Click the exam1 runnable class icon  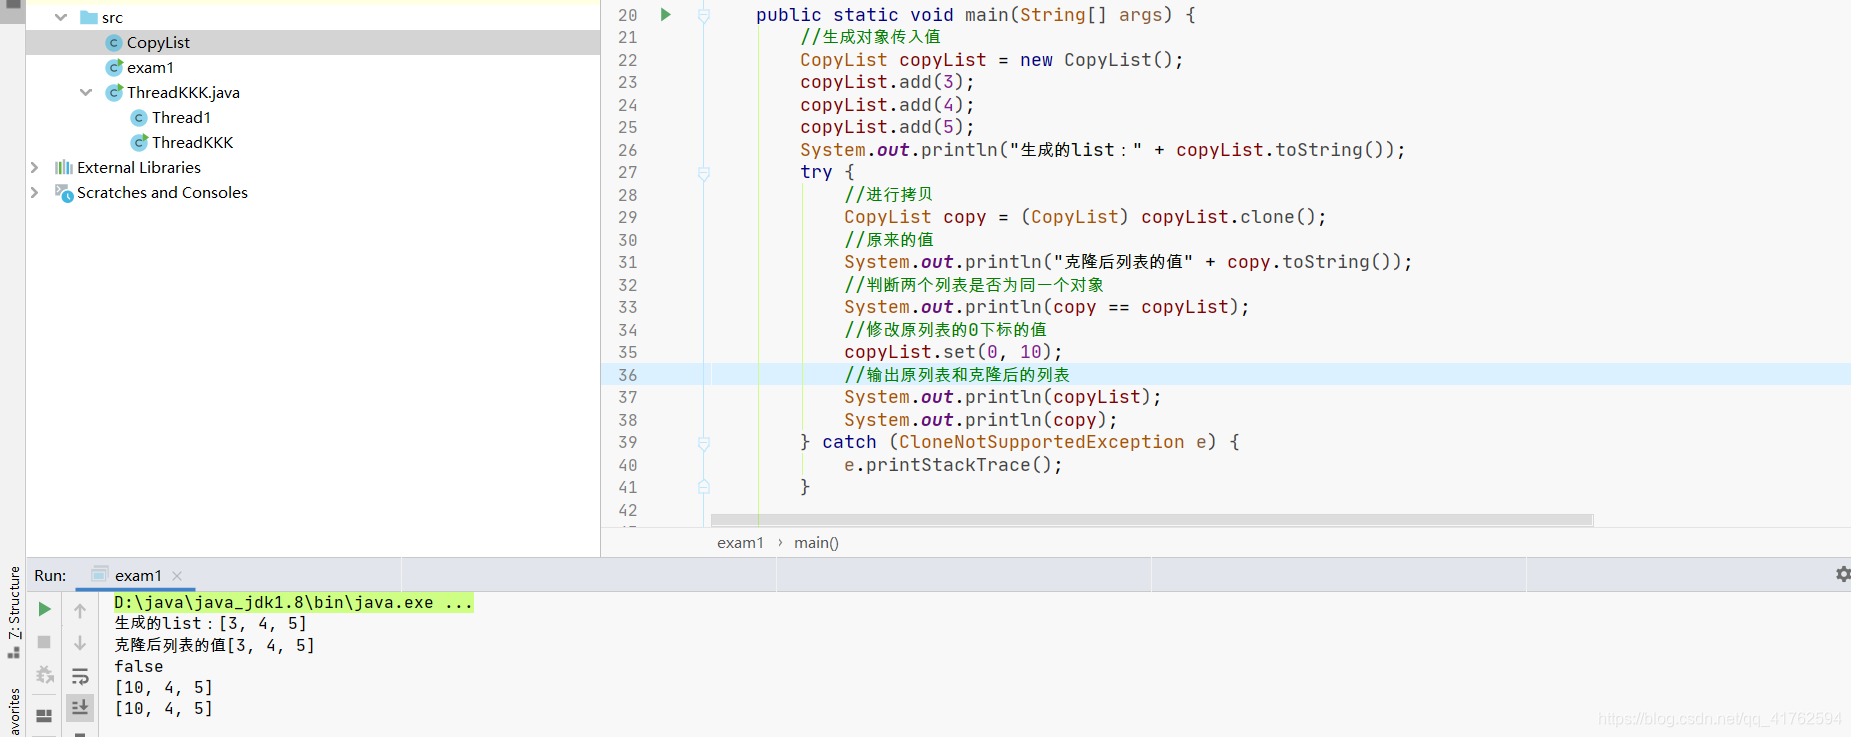[114, 67]
